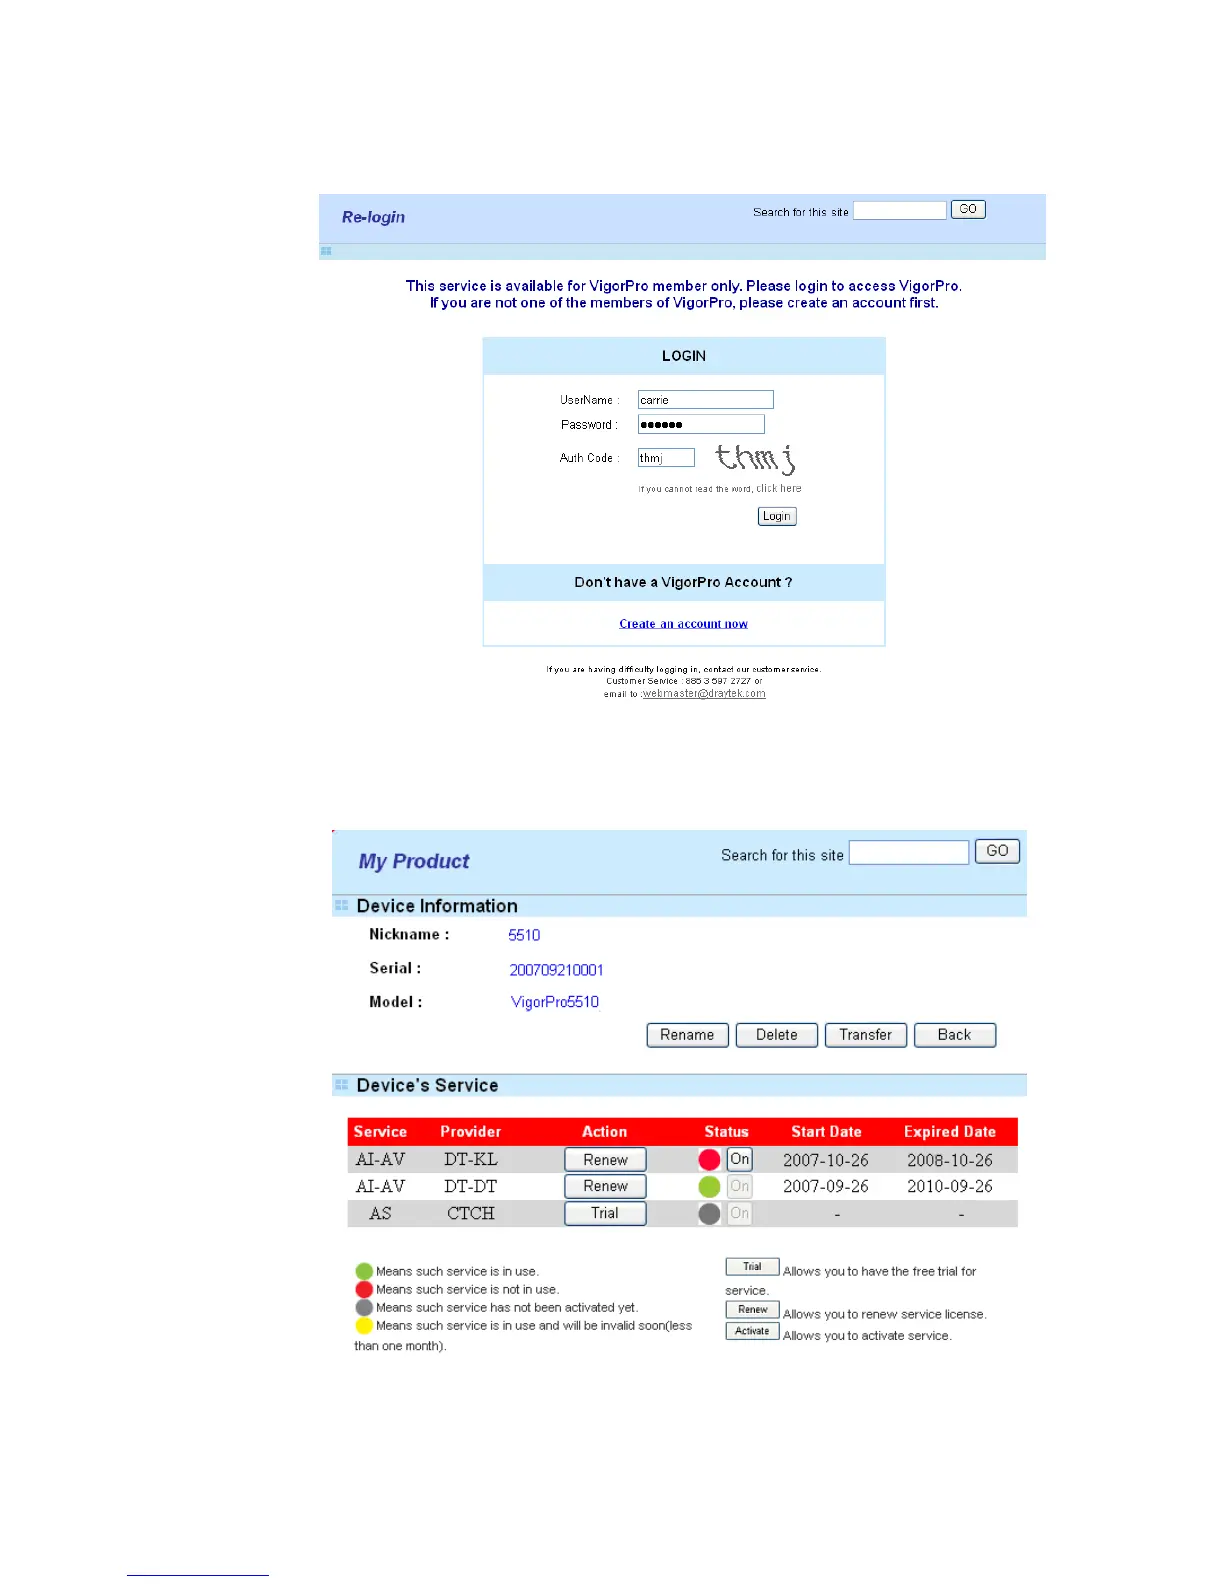
Task: Click the Back button
Action: tap(955, 1035)
